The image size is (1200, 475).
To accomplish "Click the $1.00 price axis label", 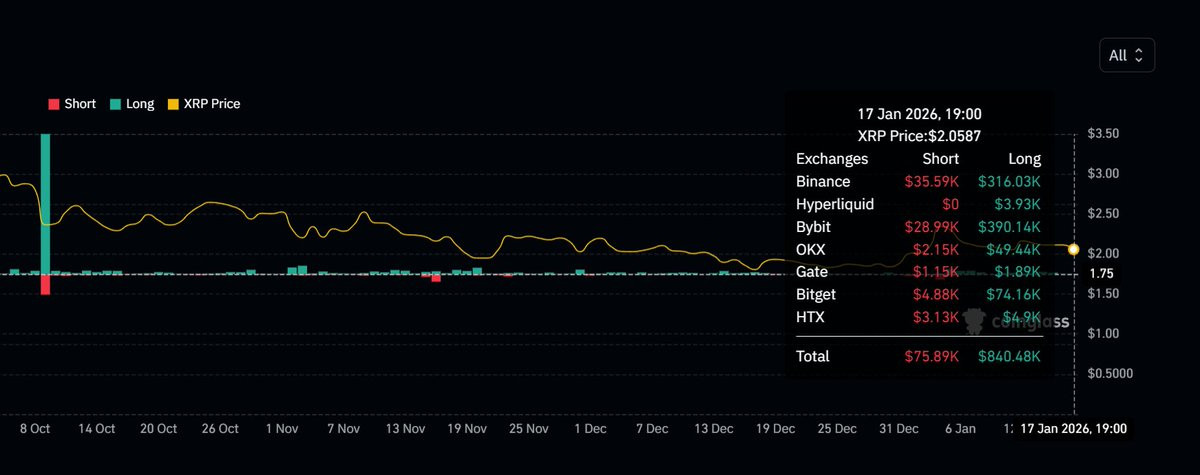I will pyautogui.click(x=1104, y=333).
